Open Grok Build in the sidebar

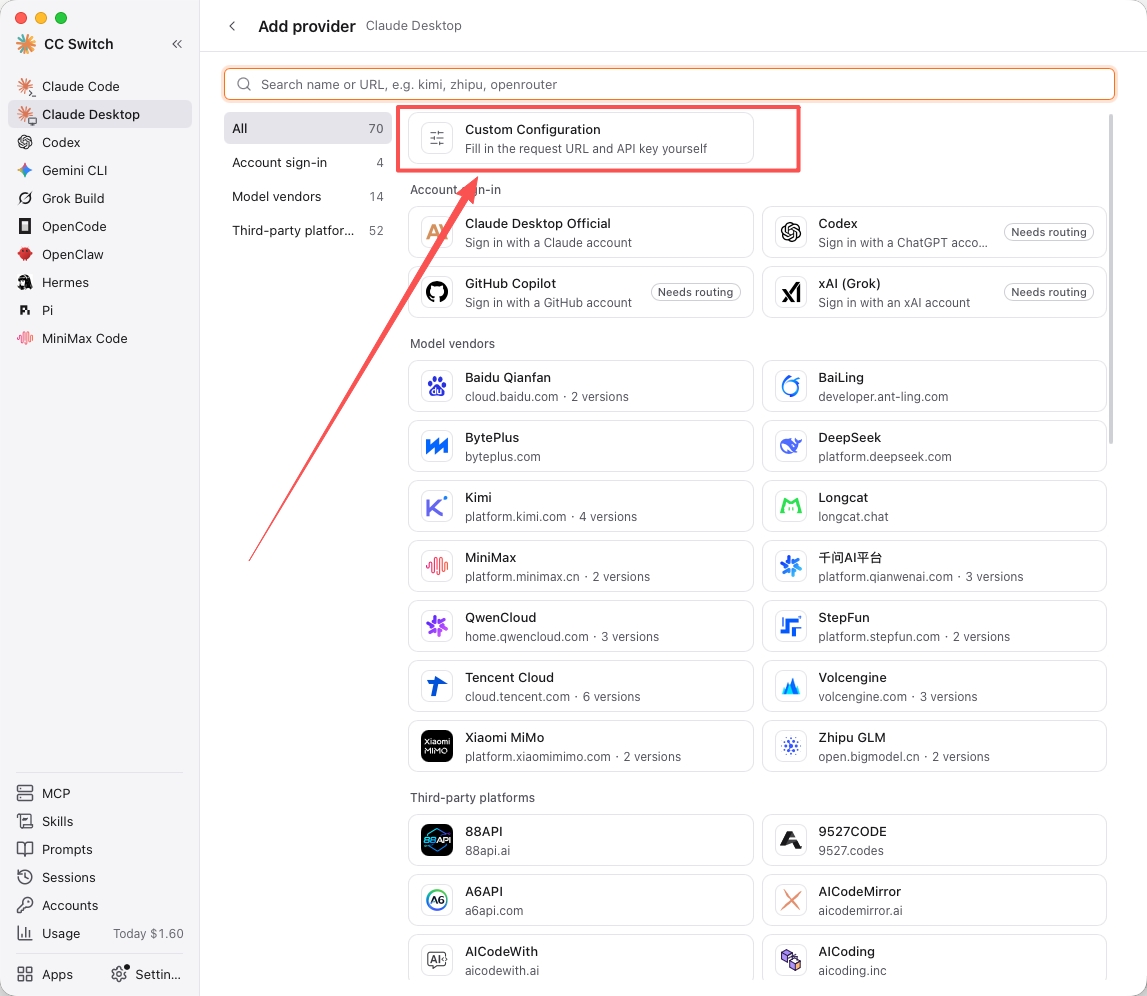(99, 198)
